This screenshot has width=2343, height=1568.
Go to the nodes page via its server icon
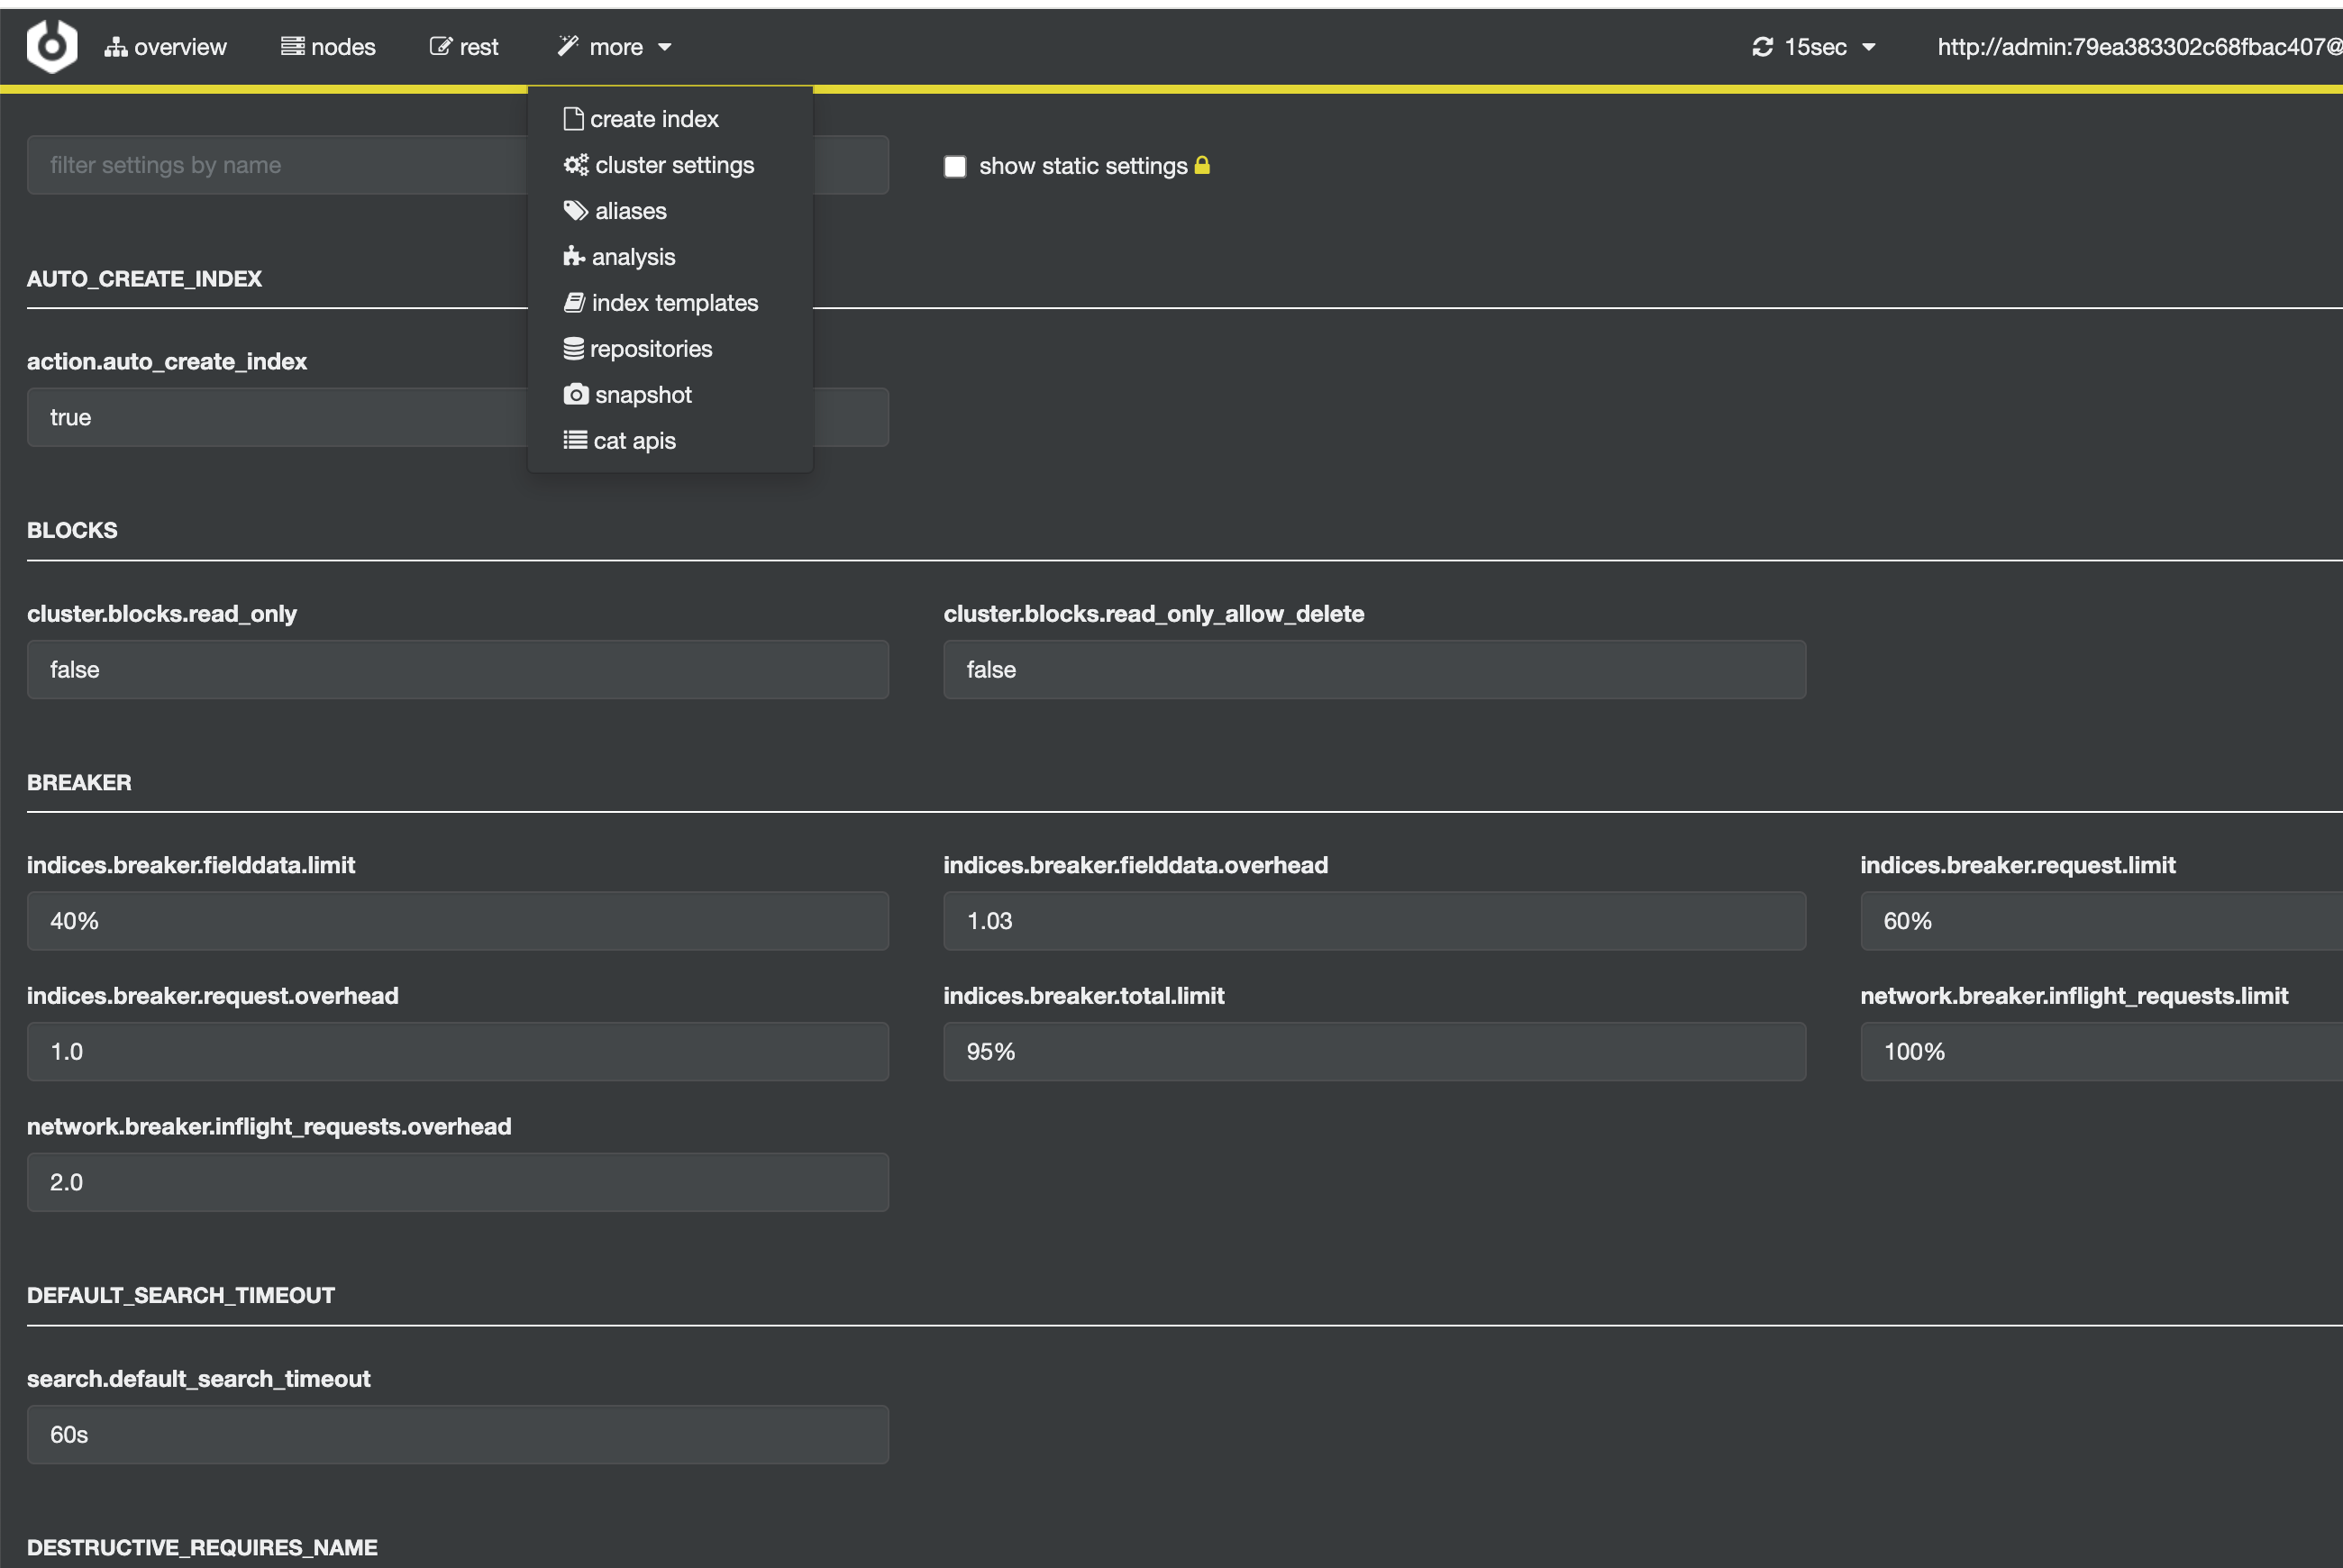[x=292, y=46]
